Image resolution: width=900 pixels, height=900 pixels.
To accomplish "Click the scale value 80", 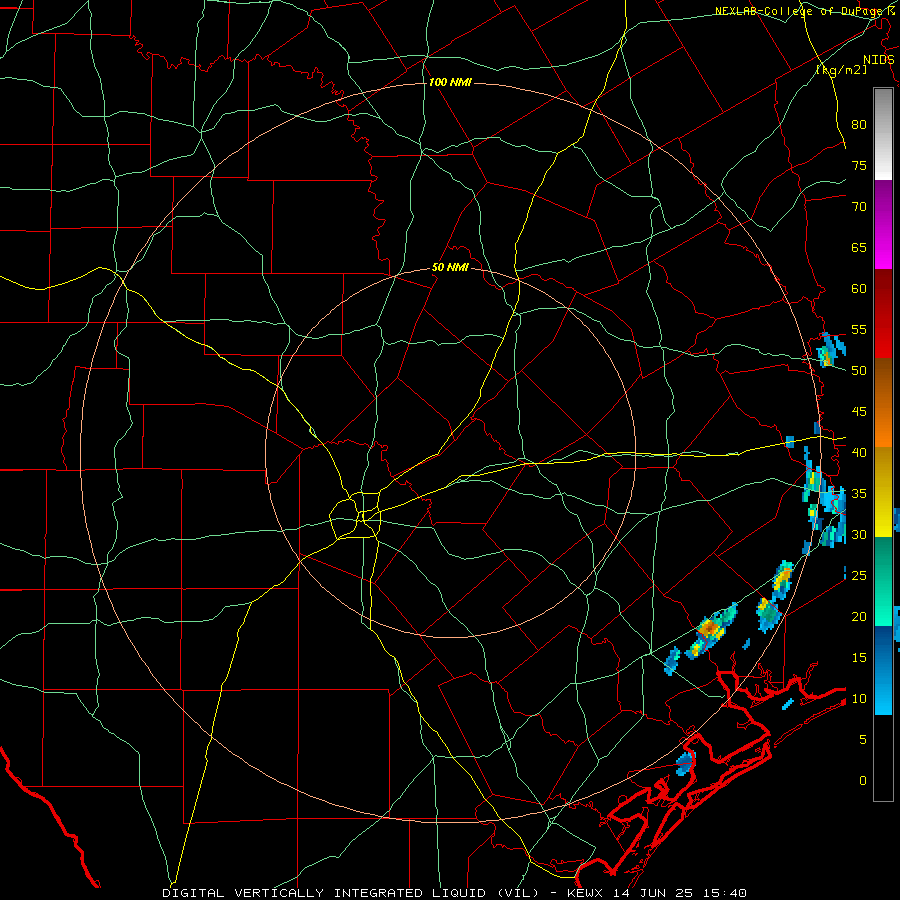I will pos(859,125).
